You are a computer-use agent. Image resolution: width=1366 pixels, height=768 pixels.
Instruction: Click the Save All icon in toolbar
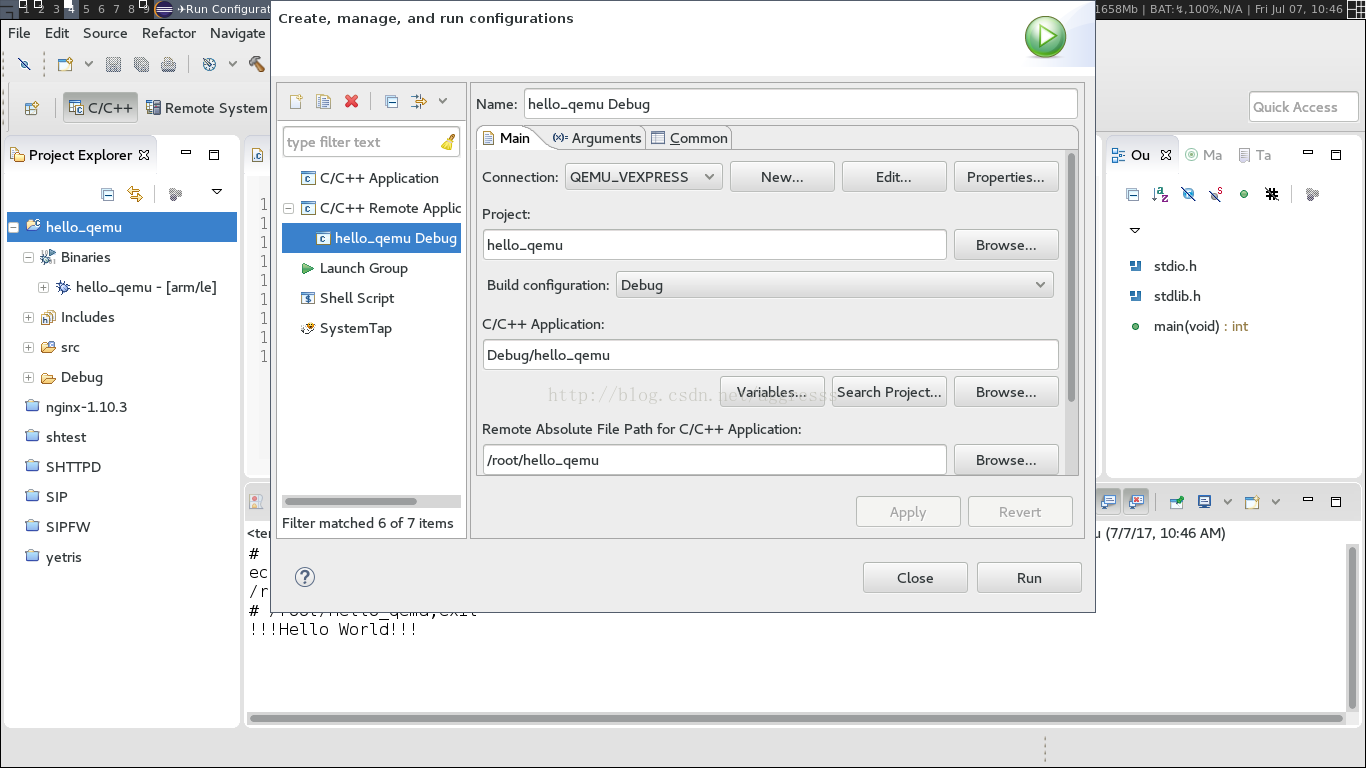pyautogui.click(x=141, y=64)
